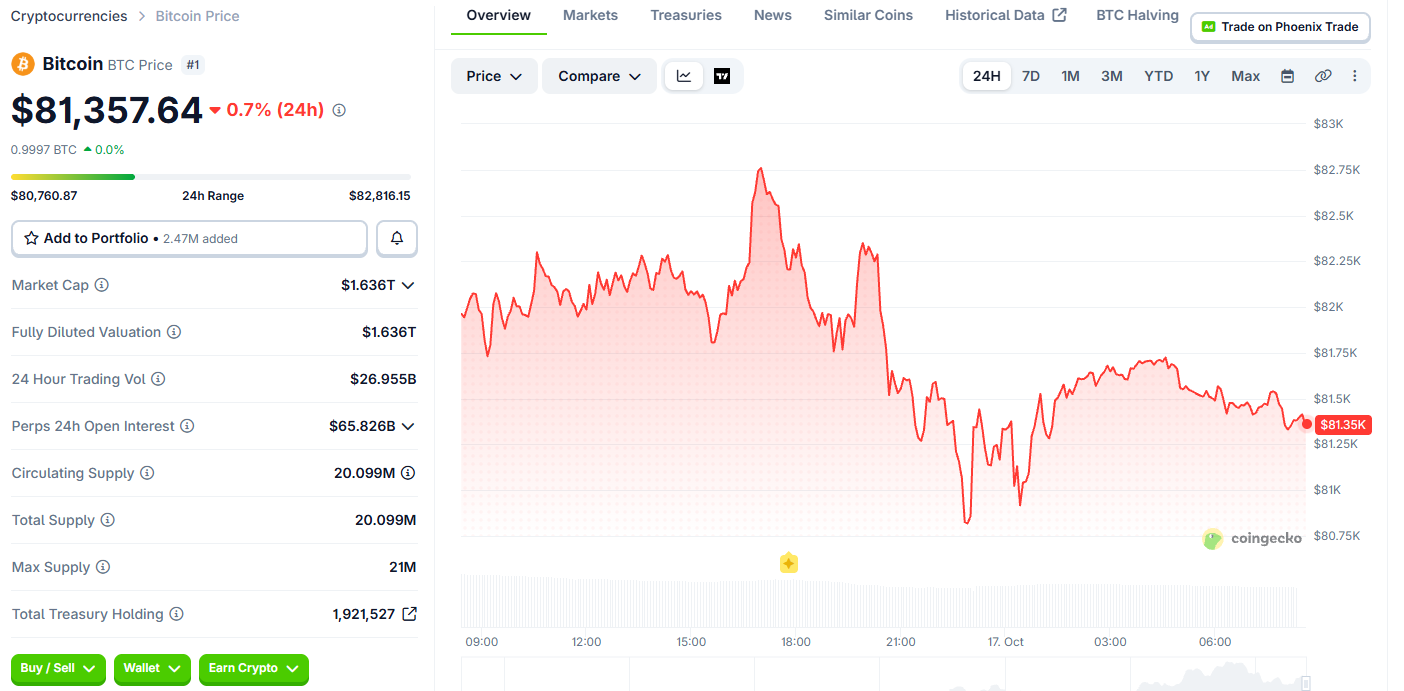This screenshot has height=691, width=1404.
Task: Expand the Market Cap chevron
Action: 408,285
